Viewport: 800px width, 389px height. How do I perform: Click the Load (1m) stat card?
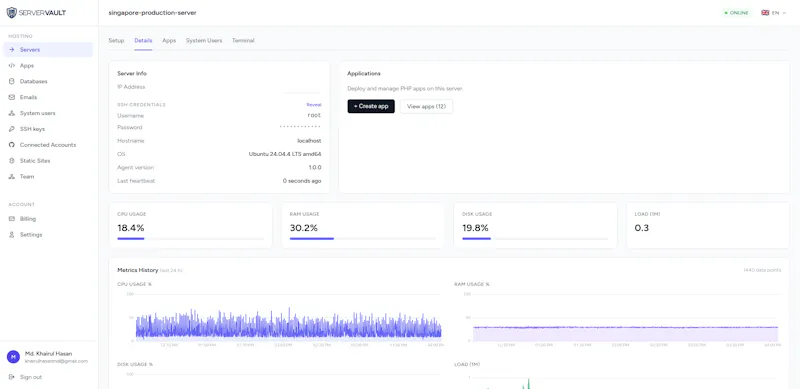click(x=708, y=226)
